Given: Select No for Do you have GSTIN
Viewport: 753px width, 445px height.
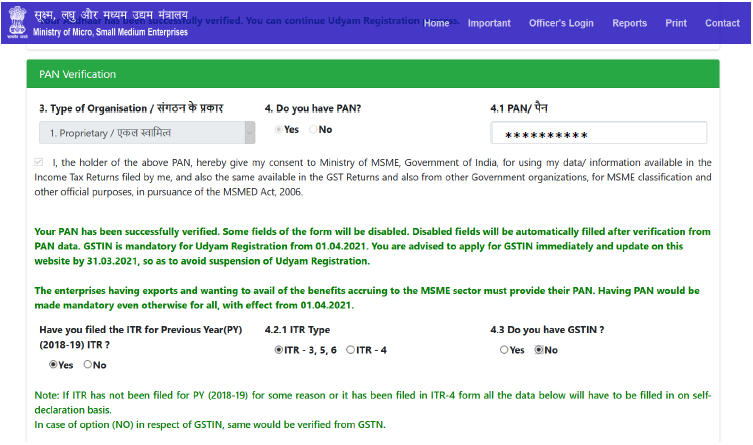Looking at the screenshot, I should point(539,350).
